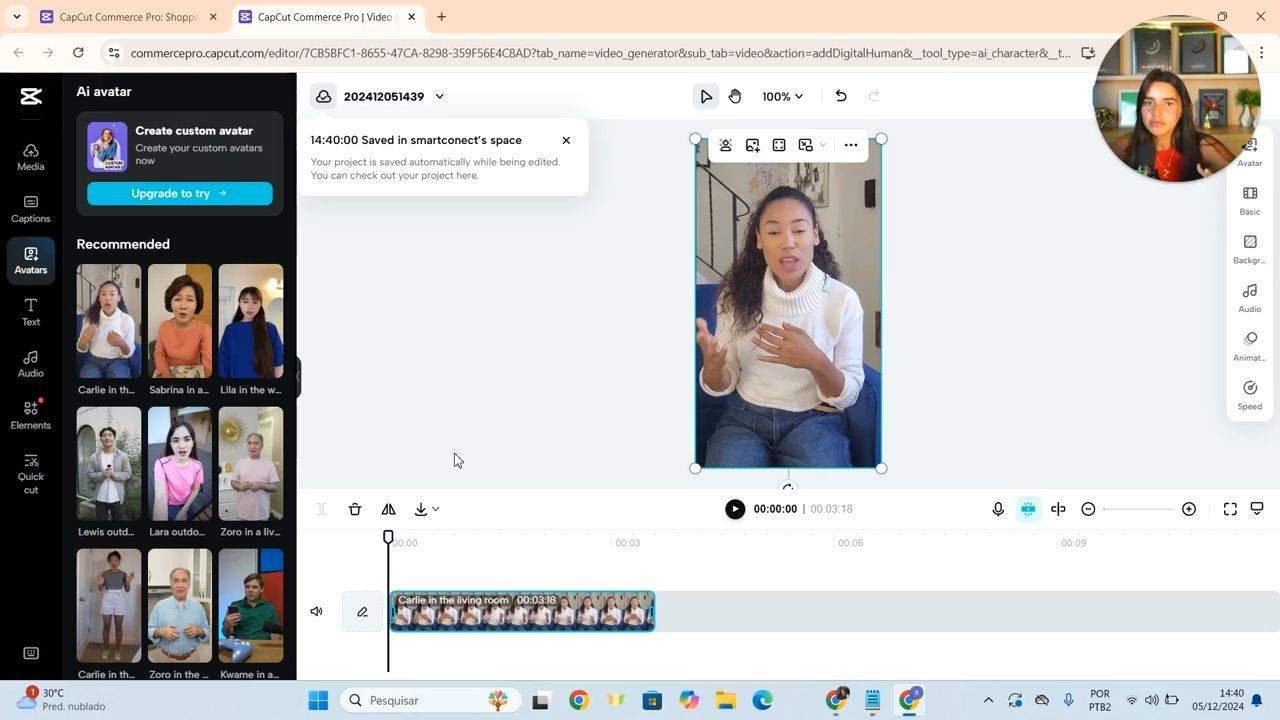
Task: Switch to CapCut Commerce Pro: Shopp browser tab
Action: [128, 17]
